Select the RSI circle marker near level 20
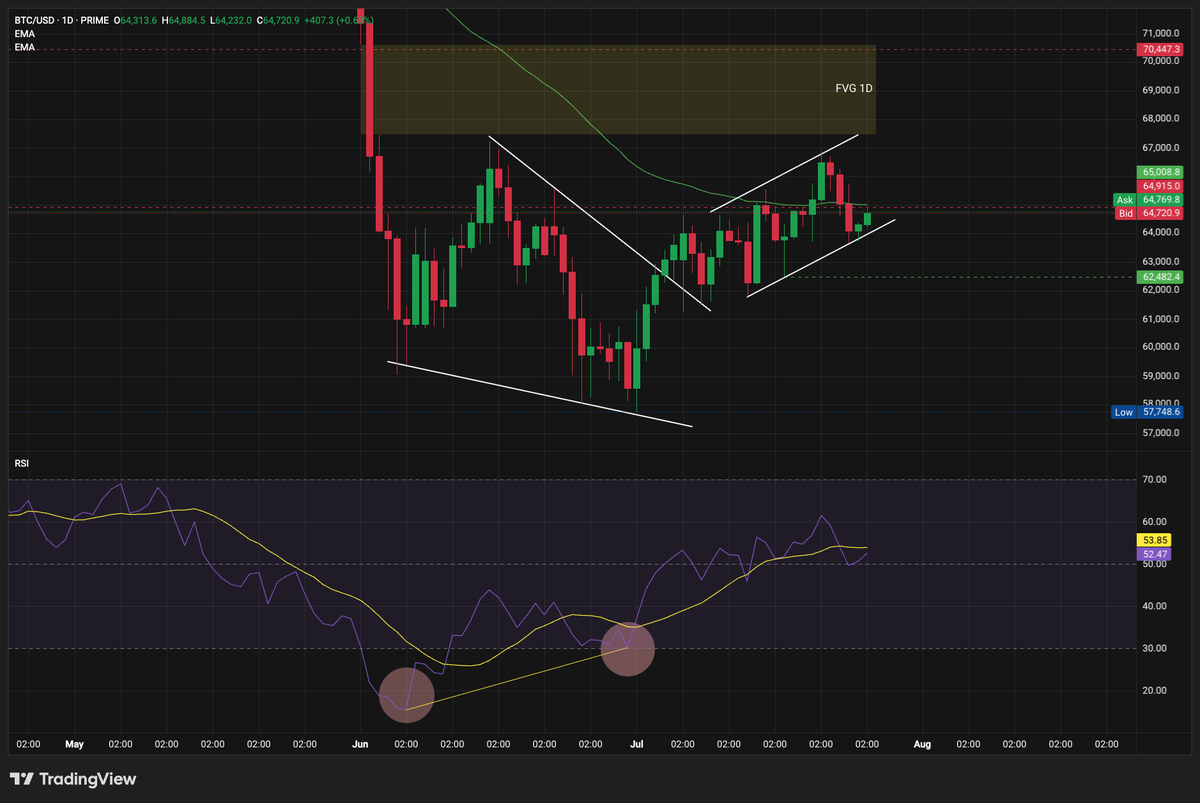 click(407, 695)
